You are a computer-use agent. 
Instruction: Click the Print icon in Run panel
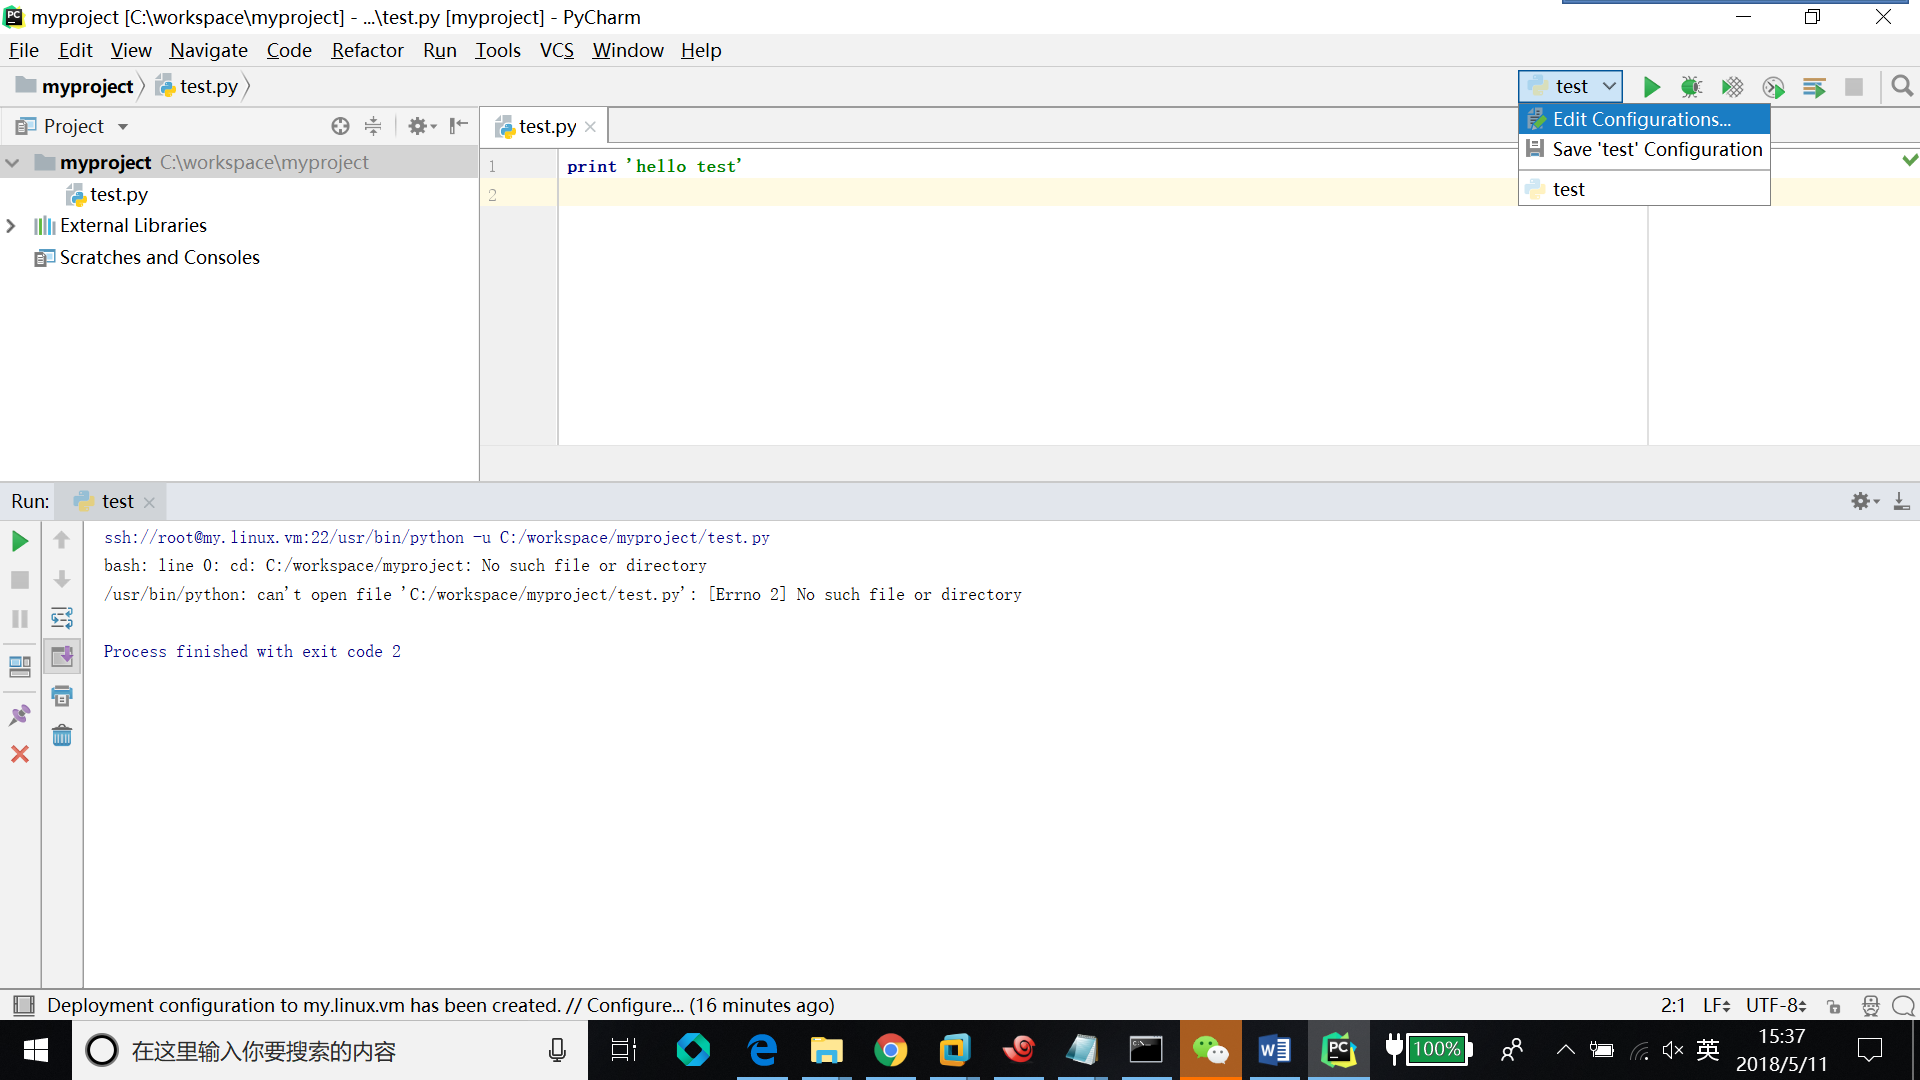62,696
